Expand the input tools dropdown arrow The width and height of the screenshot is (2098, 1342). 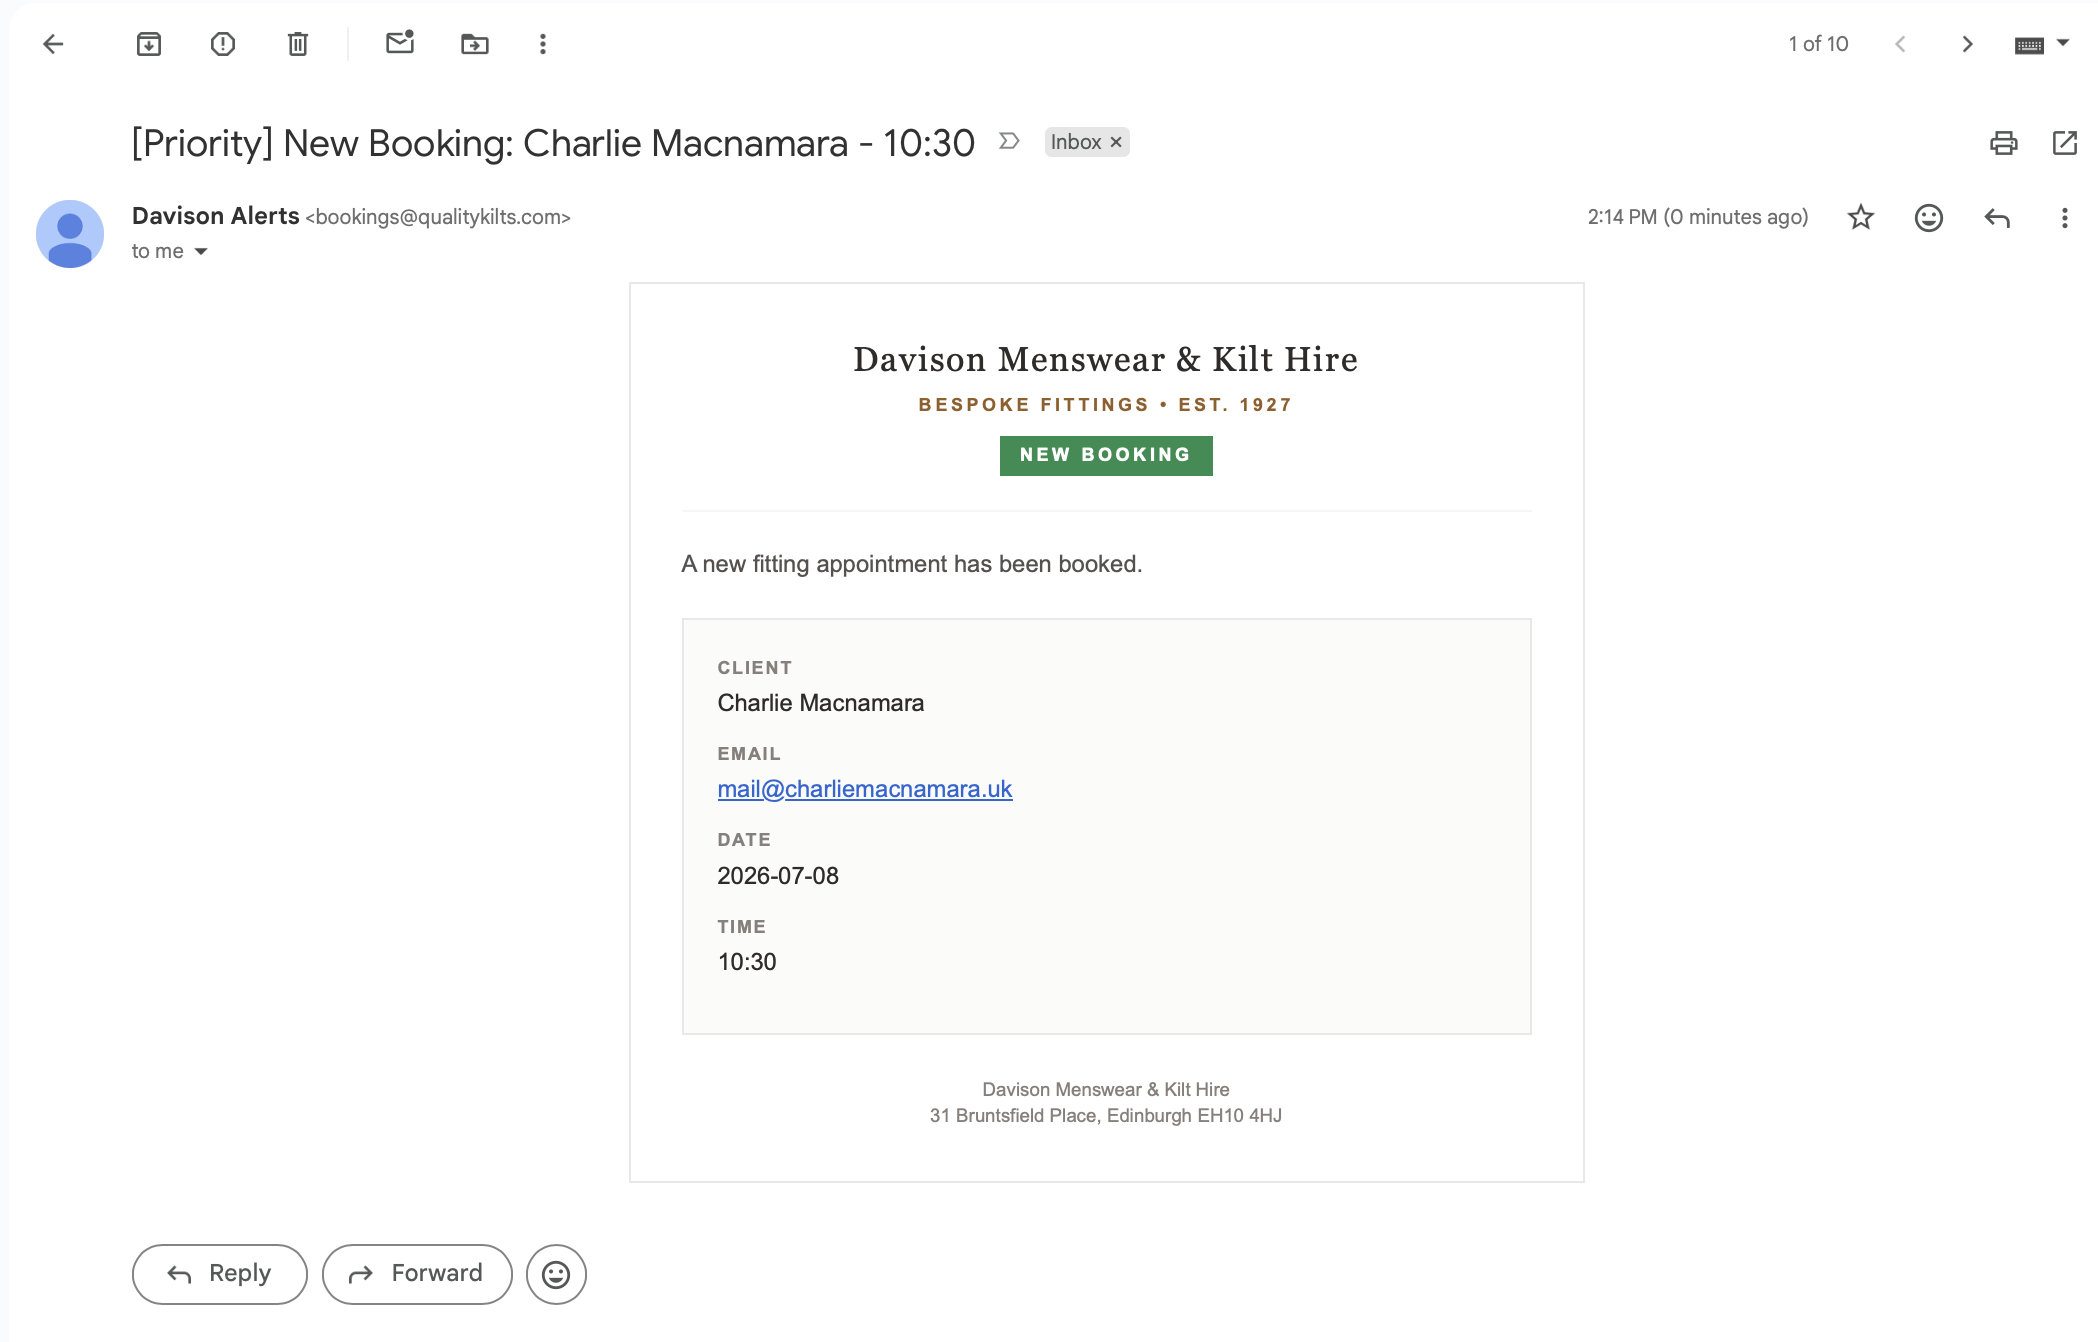point(2063,43)
